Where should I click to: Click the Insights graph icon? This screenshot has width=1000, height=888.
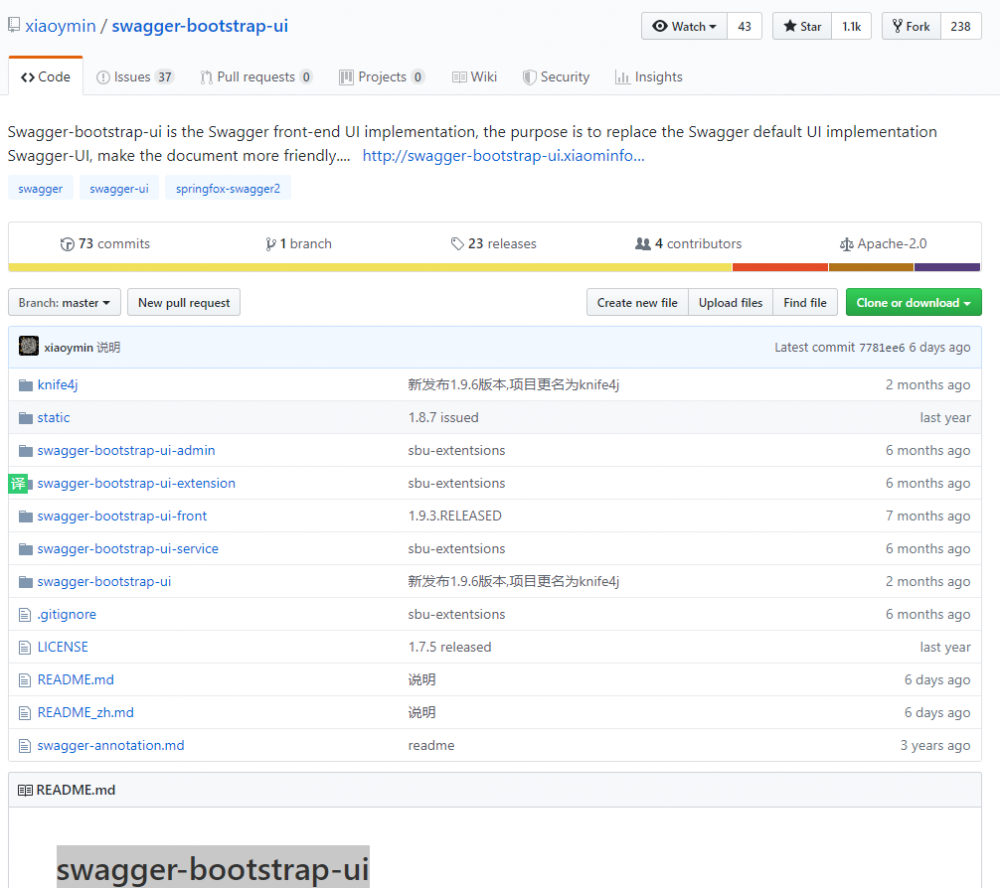621,77
